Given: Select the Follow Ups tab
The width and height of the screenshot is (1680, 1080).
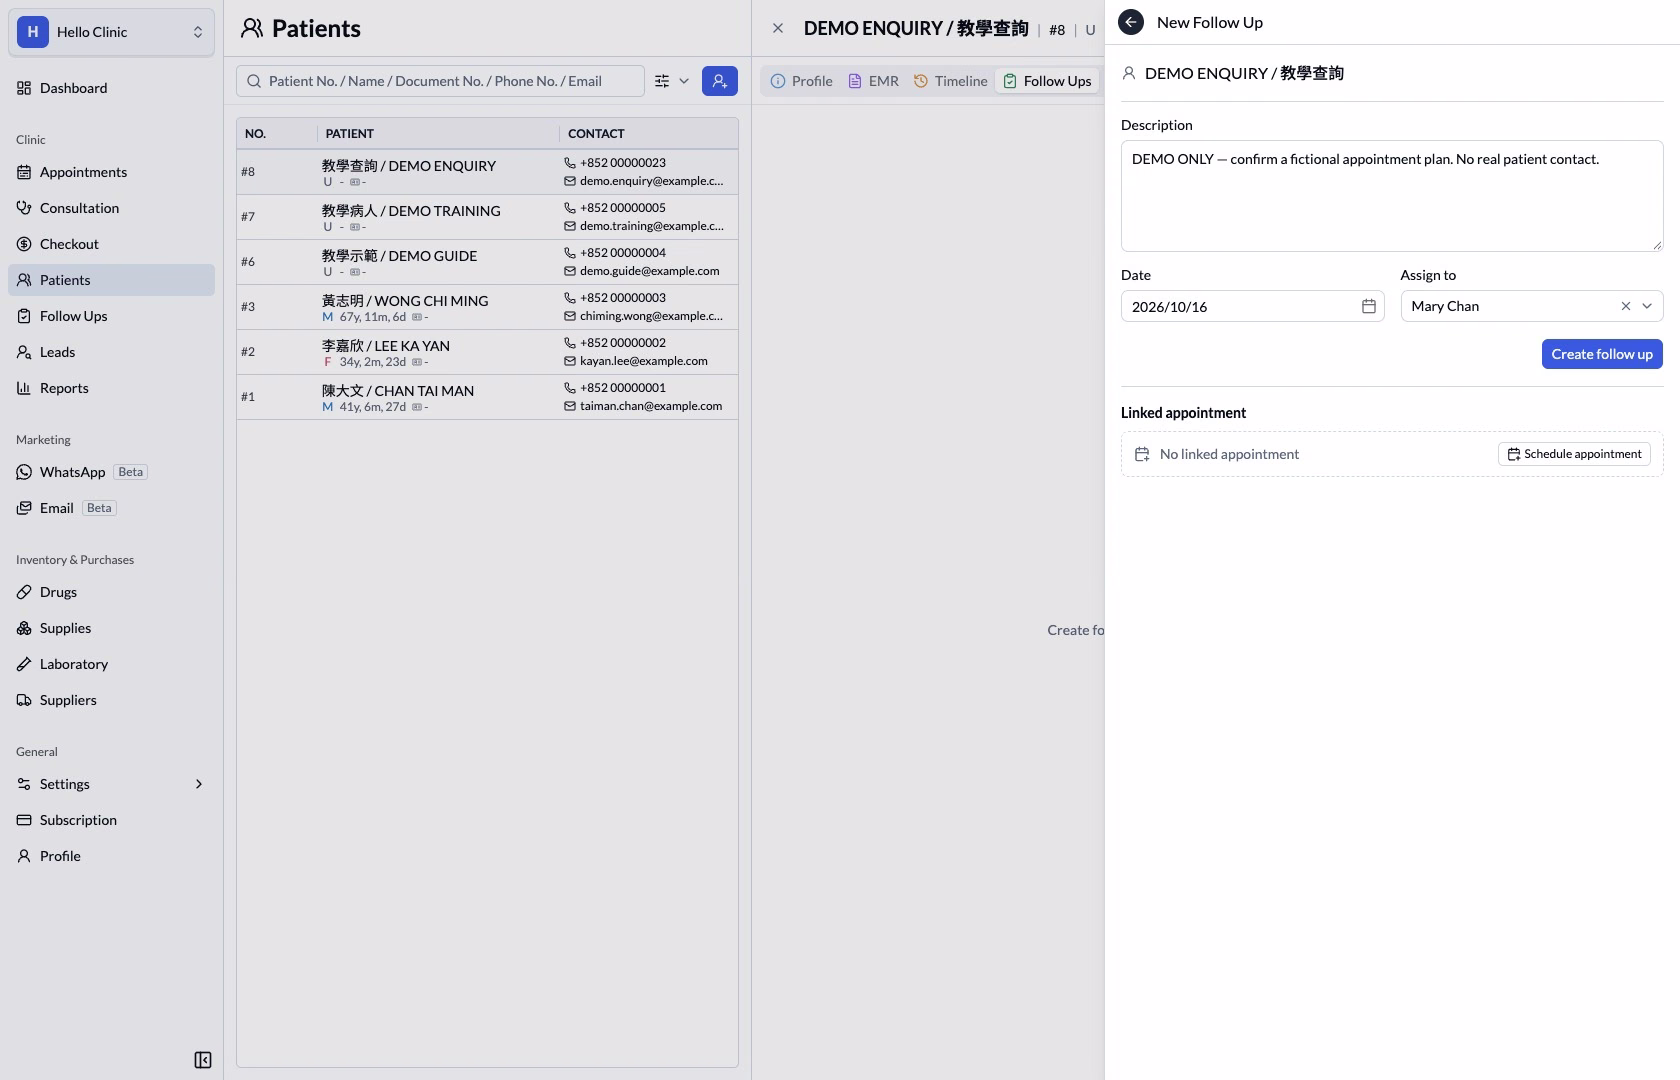Looking at the screenshot, I should click(1047, 81).
